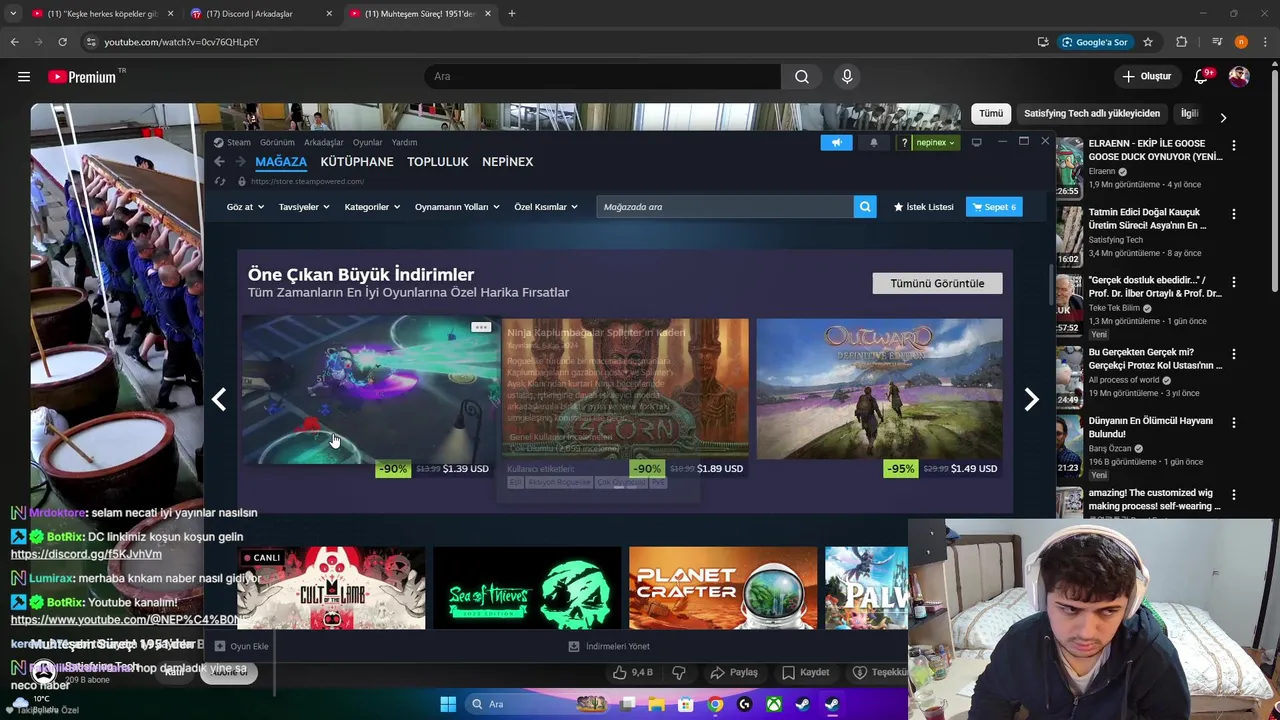Open the Steam menu in Steam menu bar
1280x720 pixels.
(239, 142)
